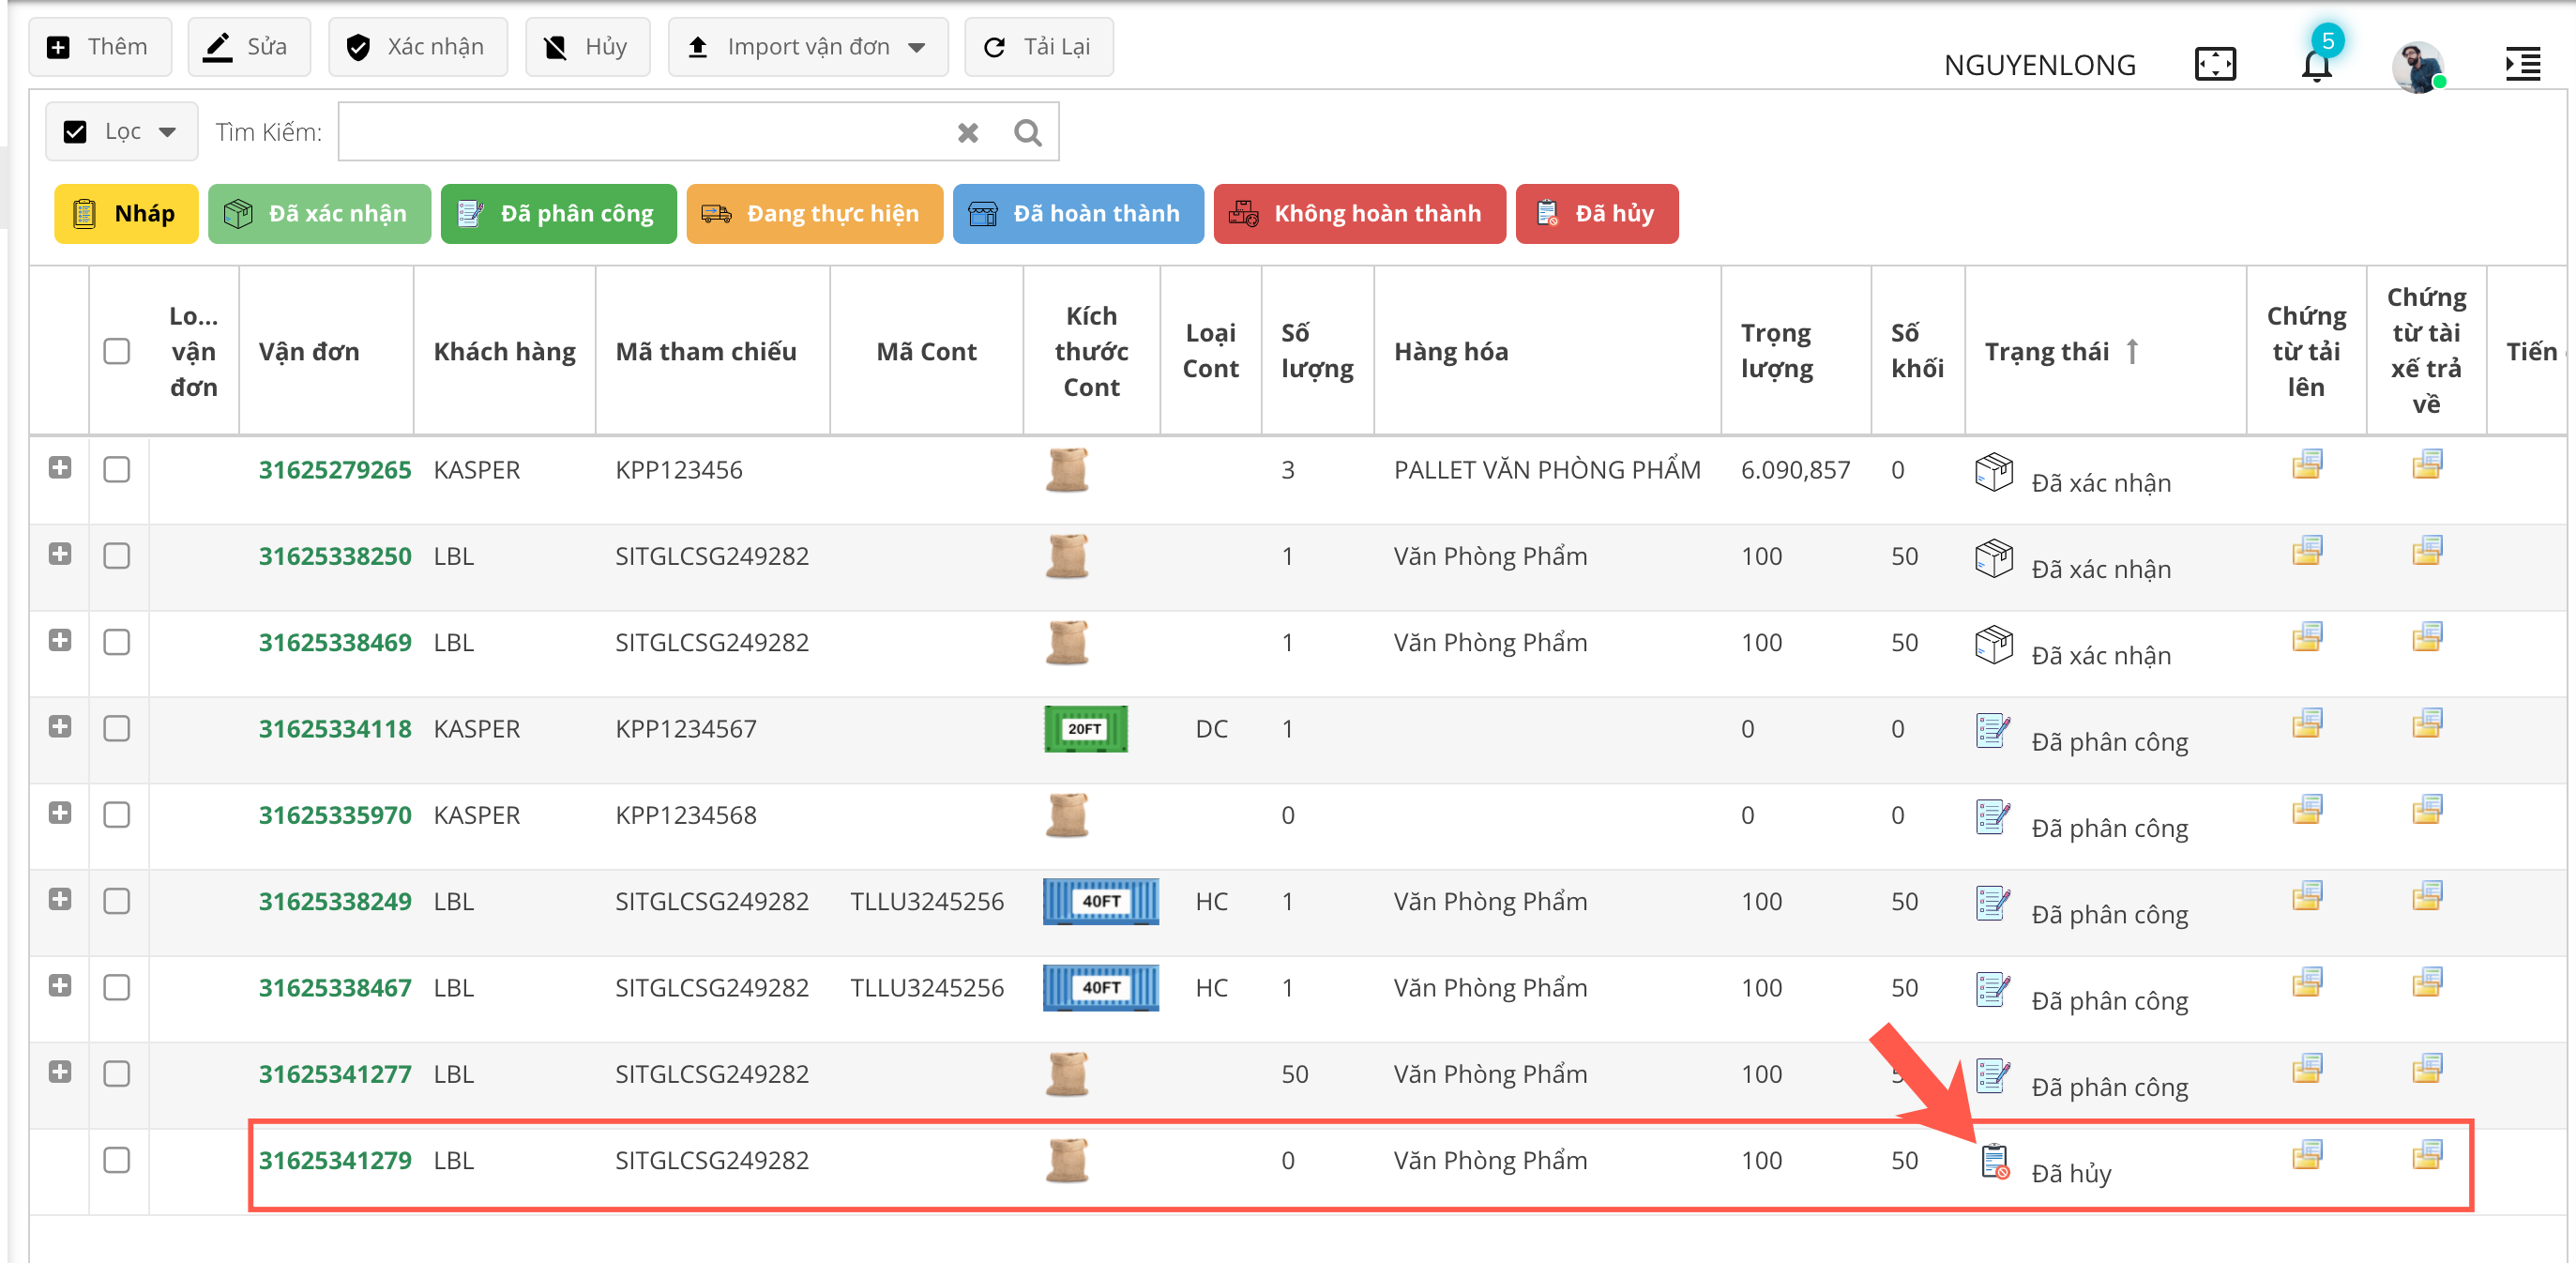Screen dimensions: 2576x1263
Task: Click driver return document icon for 31625341279
Action: coord(2426,1155)
